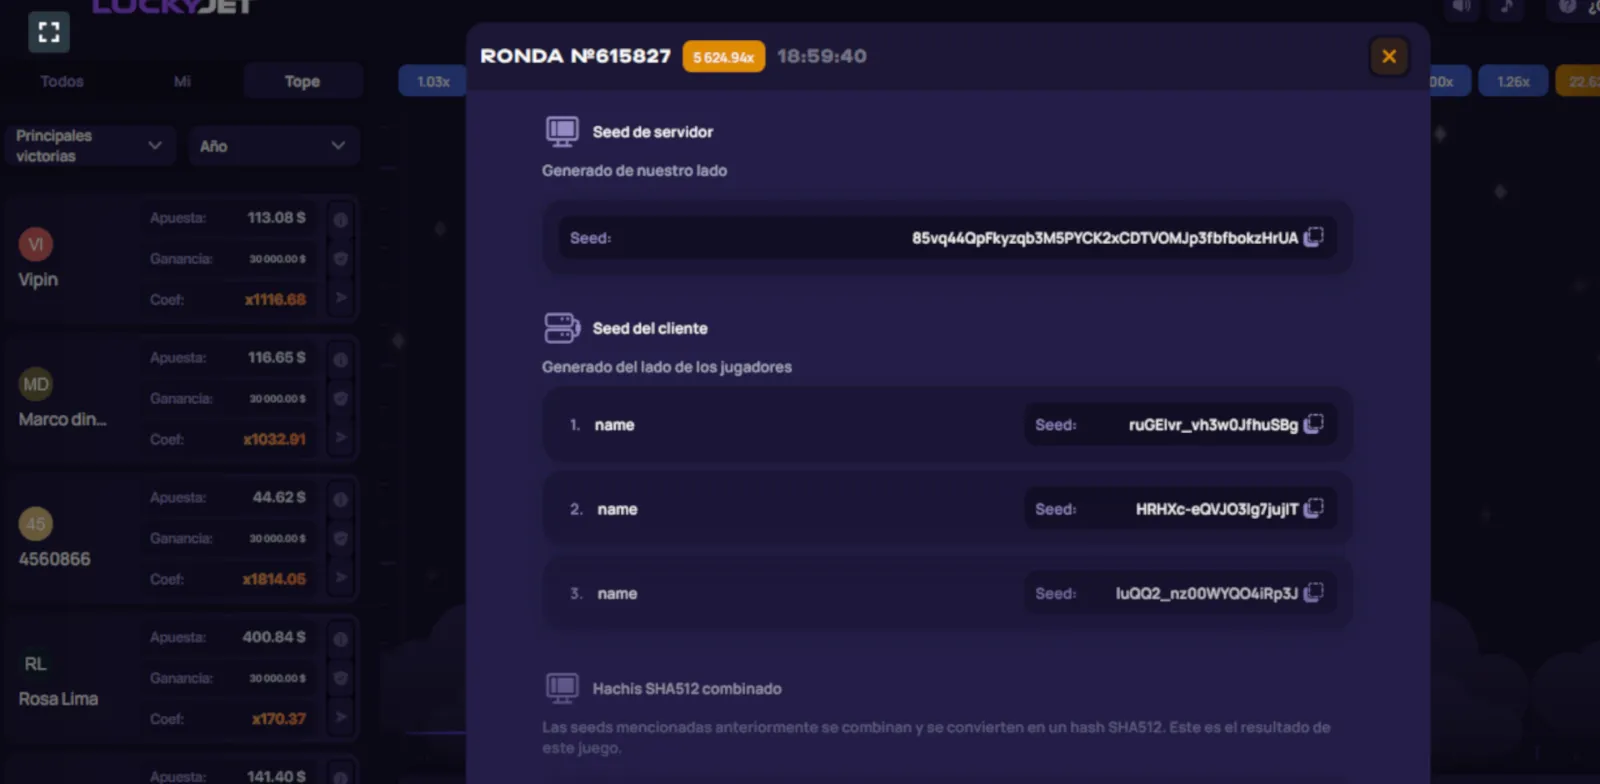This screenshot has width=1600, height=784.
Task: Open the Año period dropdown
Action: coord(272,146)
